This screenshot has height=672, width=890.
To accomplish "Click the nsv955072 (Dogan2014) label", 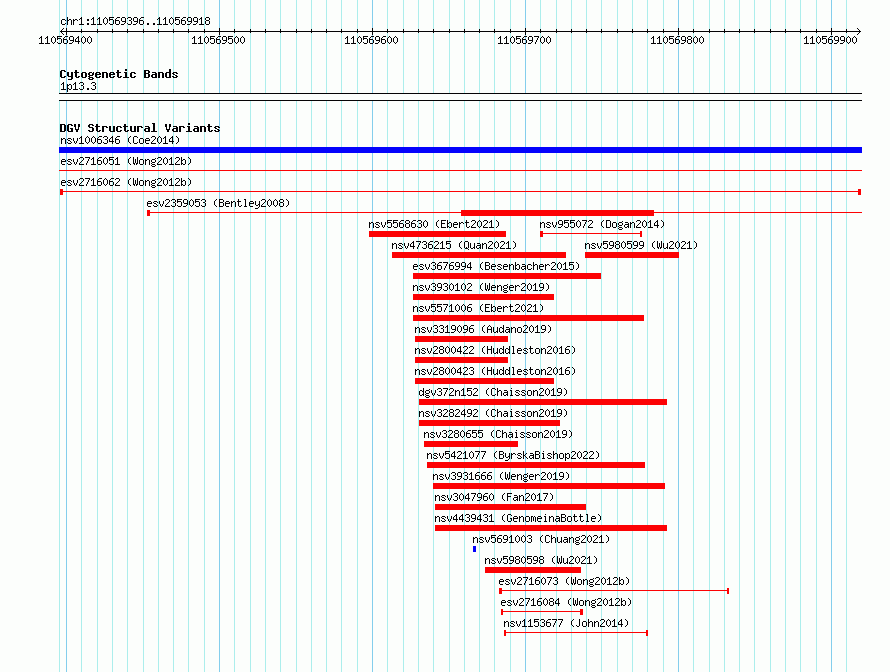I will [x=602, y=224].
